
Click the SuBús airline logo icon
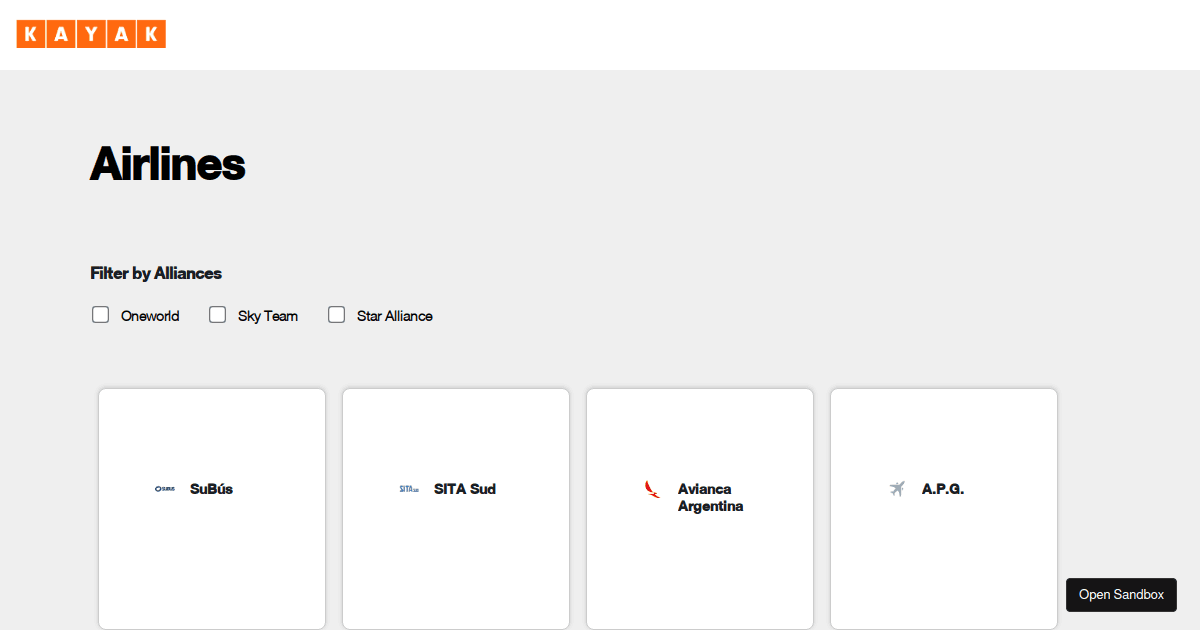point(165,489)
